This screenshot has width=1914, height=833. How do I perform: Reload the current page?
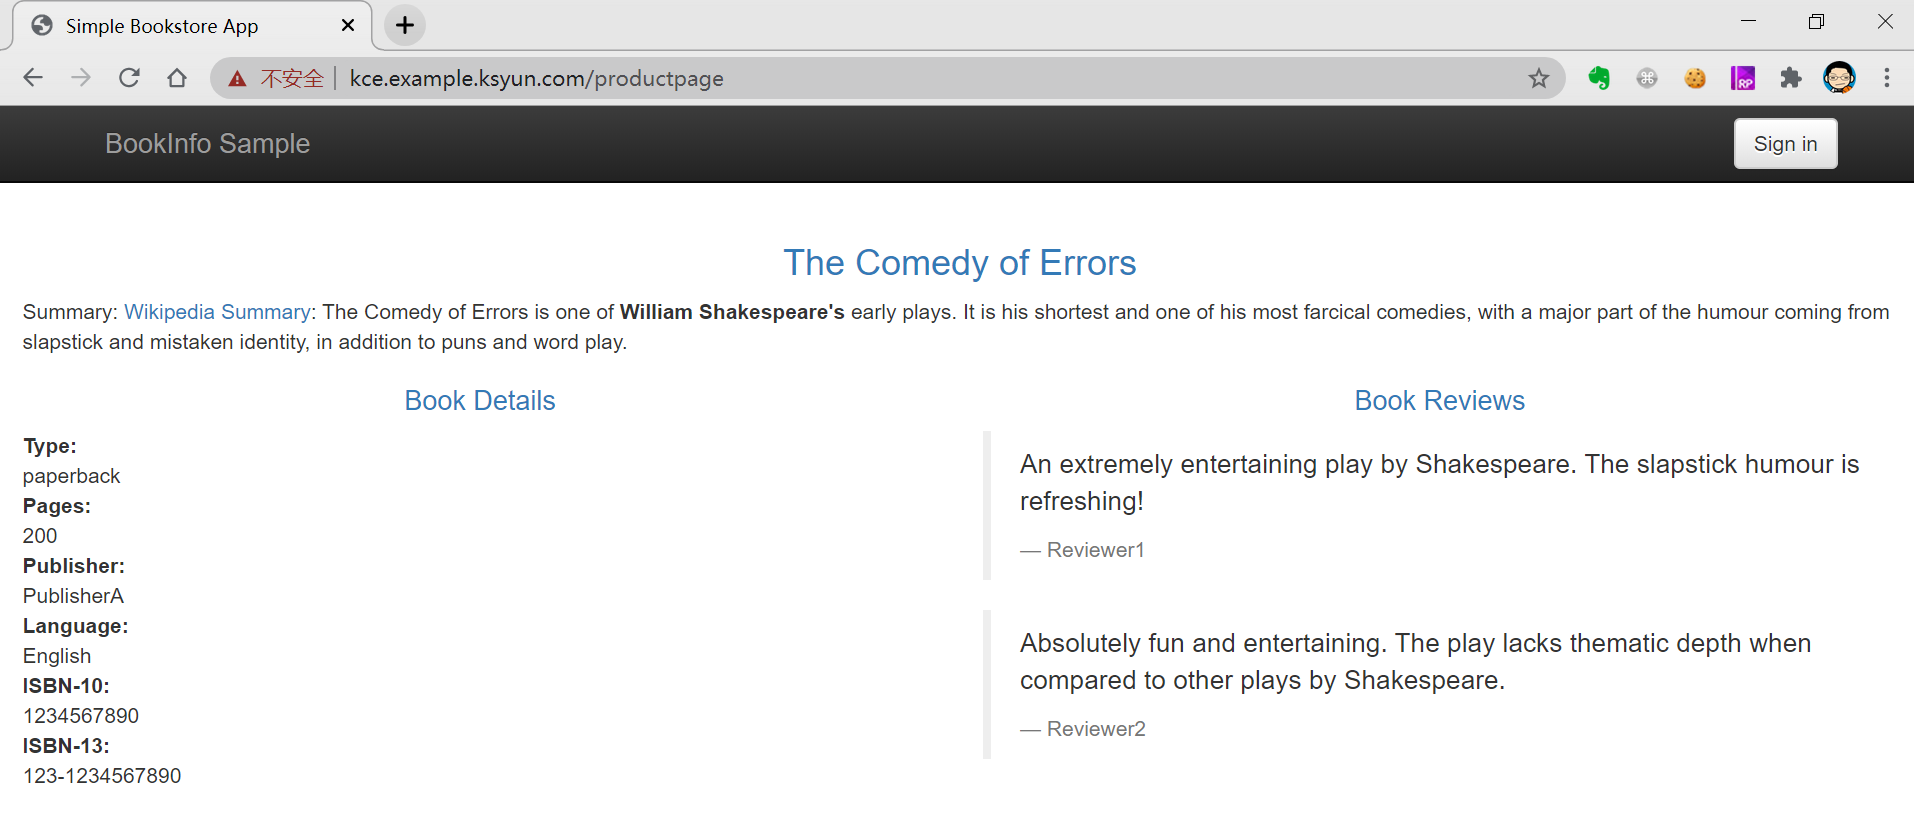(129, 78)
